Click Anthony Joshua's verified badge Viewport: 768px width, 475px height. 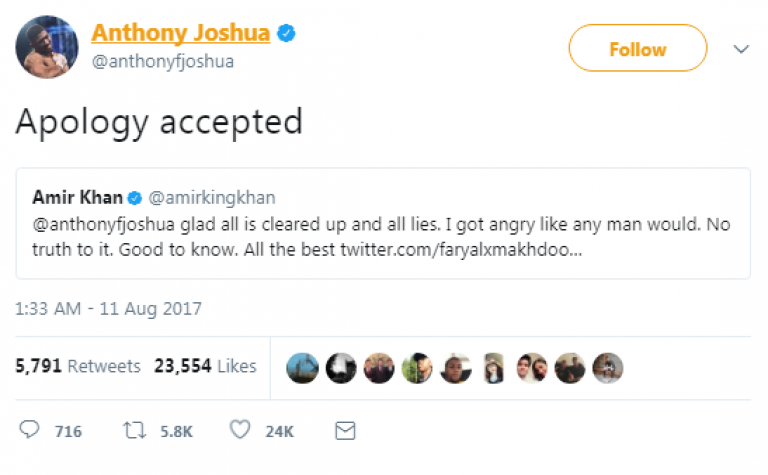[x=286, y=33]
